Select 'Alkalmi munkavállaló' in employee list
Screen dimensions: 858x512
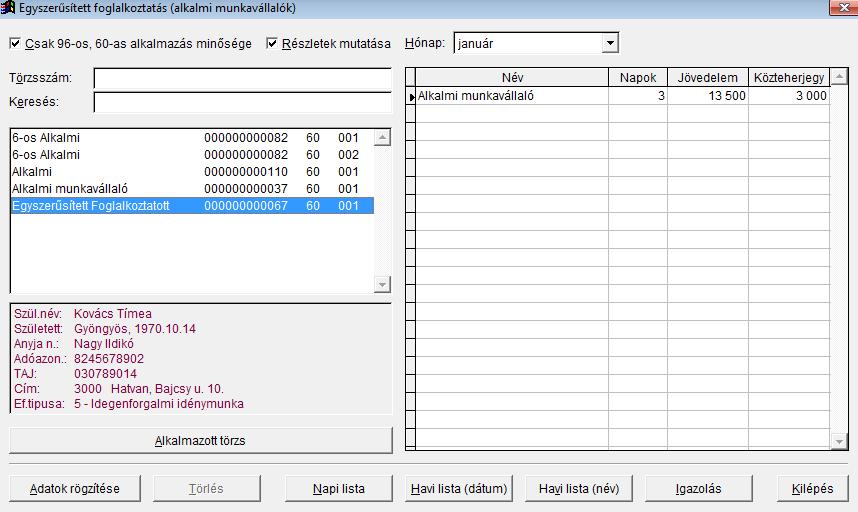click(192, 189)
